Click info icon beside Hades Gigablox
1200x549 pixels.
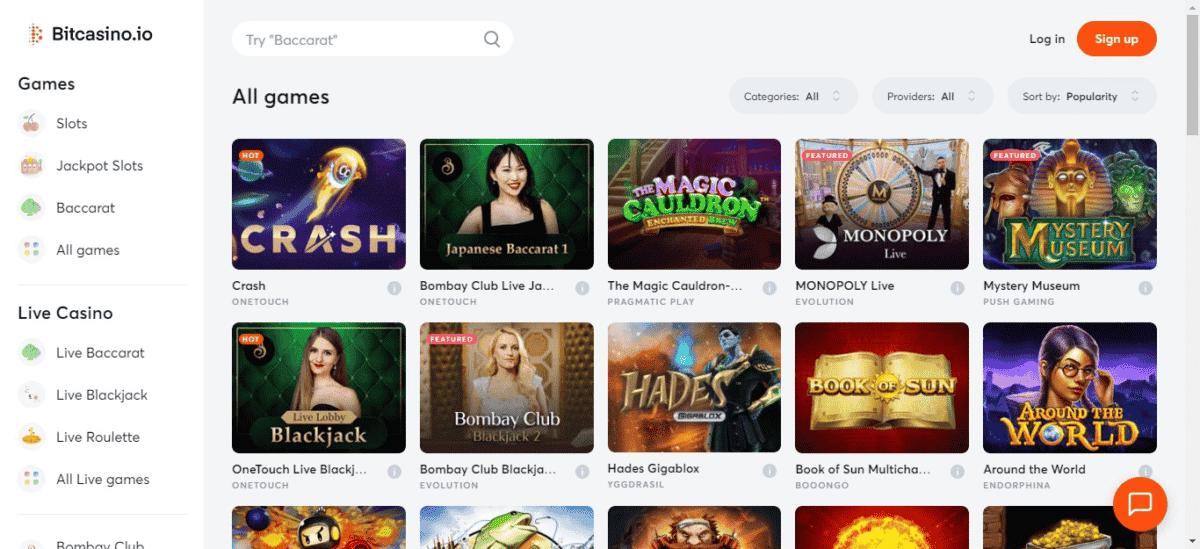tap(769, 471)
